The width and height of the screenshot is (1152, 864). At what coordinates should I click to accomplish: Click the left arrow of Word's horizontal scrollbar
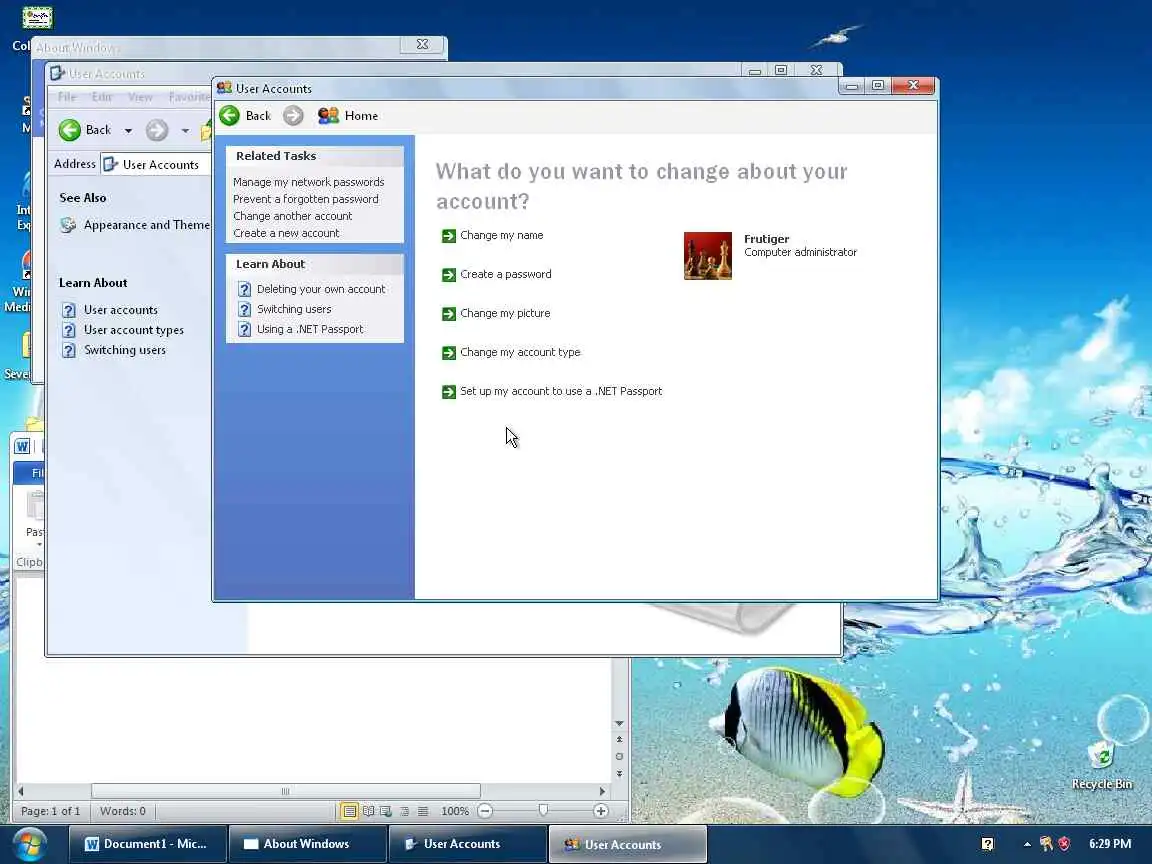coord(21,791)
